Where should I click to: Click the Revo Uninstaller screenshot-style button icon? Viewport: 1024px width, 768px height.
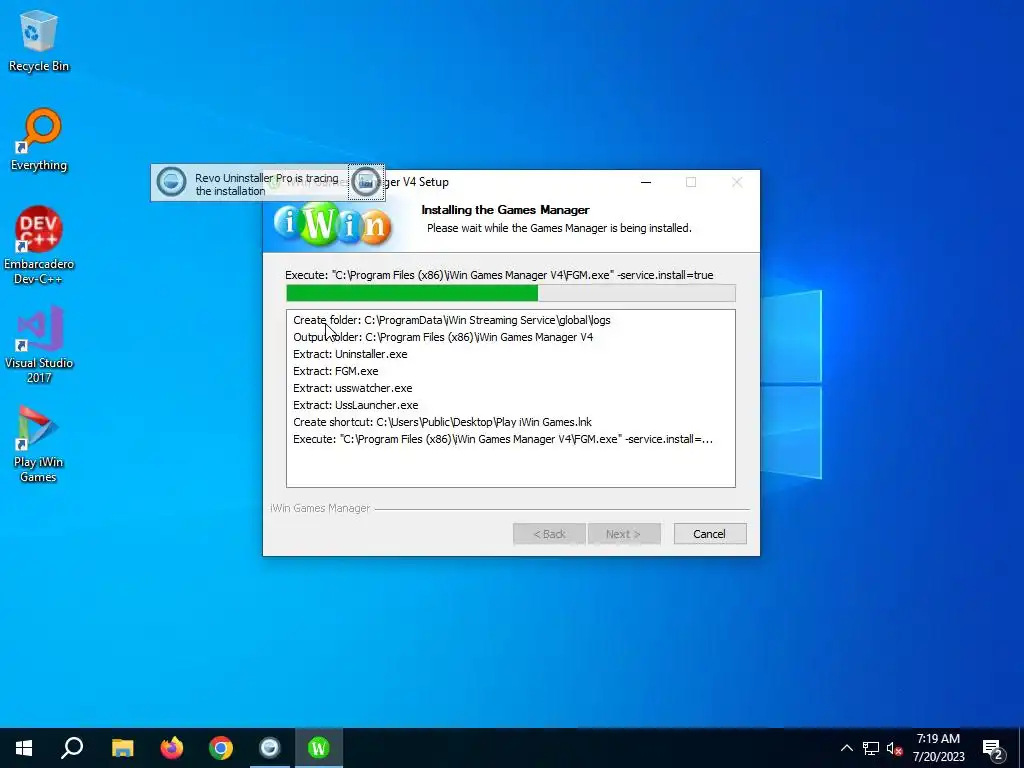(x=366, y=182)
